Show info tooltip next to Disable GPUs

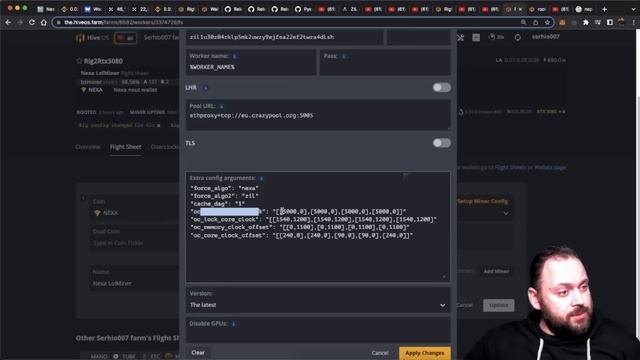(x=233, y=324)
